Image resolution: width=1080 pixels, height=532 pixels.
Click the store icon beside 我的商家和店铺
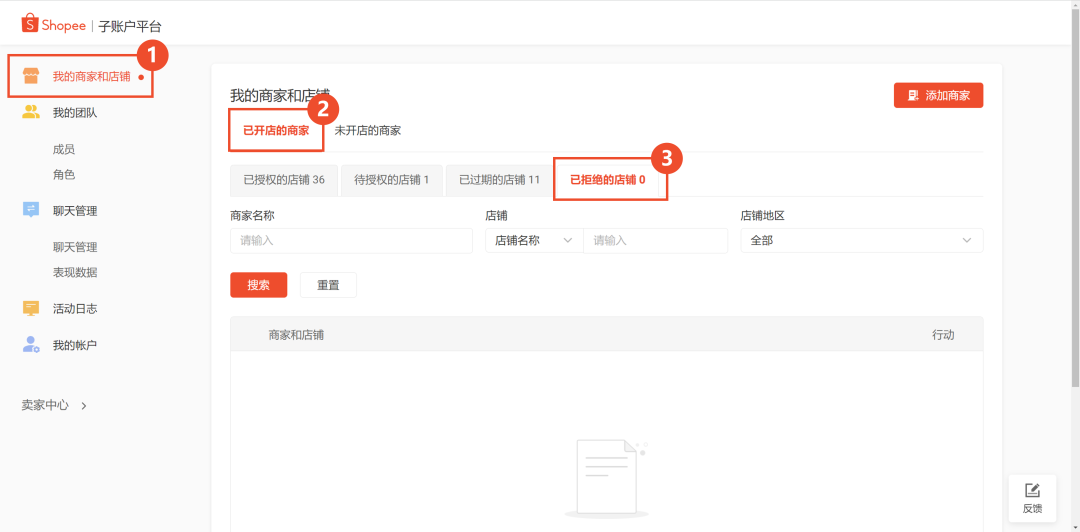31,76
